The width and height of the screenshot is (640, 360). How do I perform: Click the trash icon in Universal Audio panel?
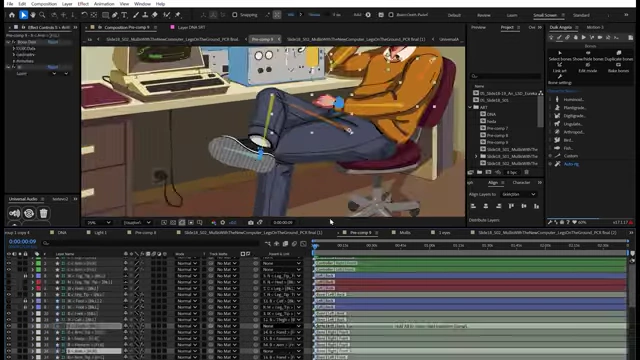43,213
